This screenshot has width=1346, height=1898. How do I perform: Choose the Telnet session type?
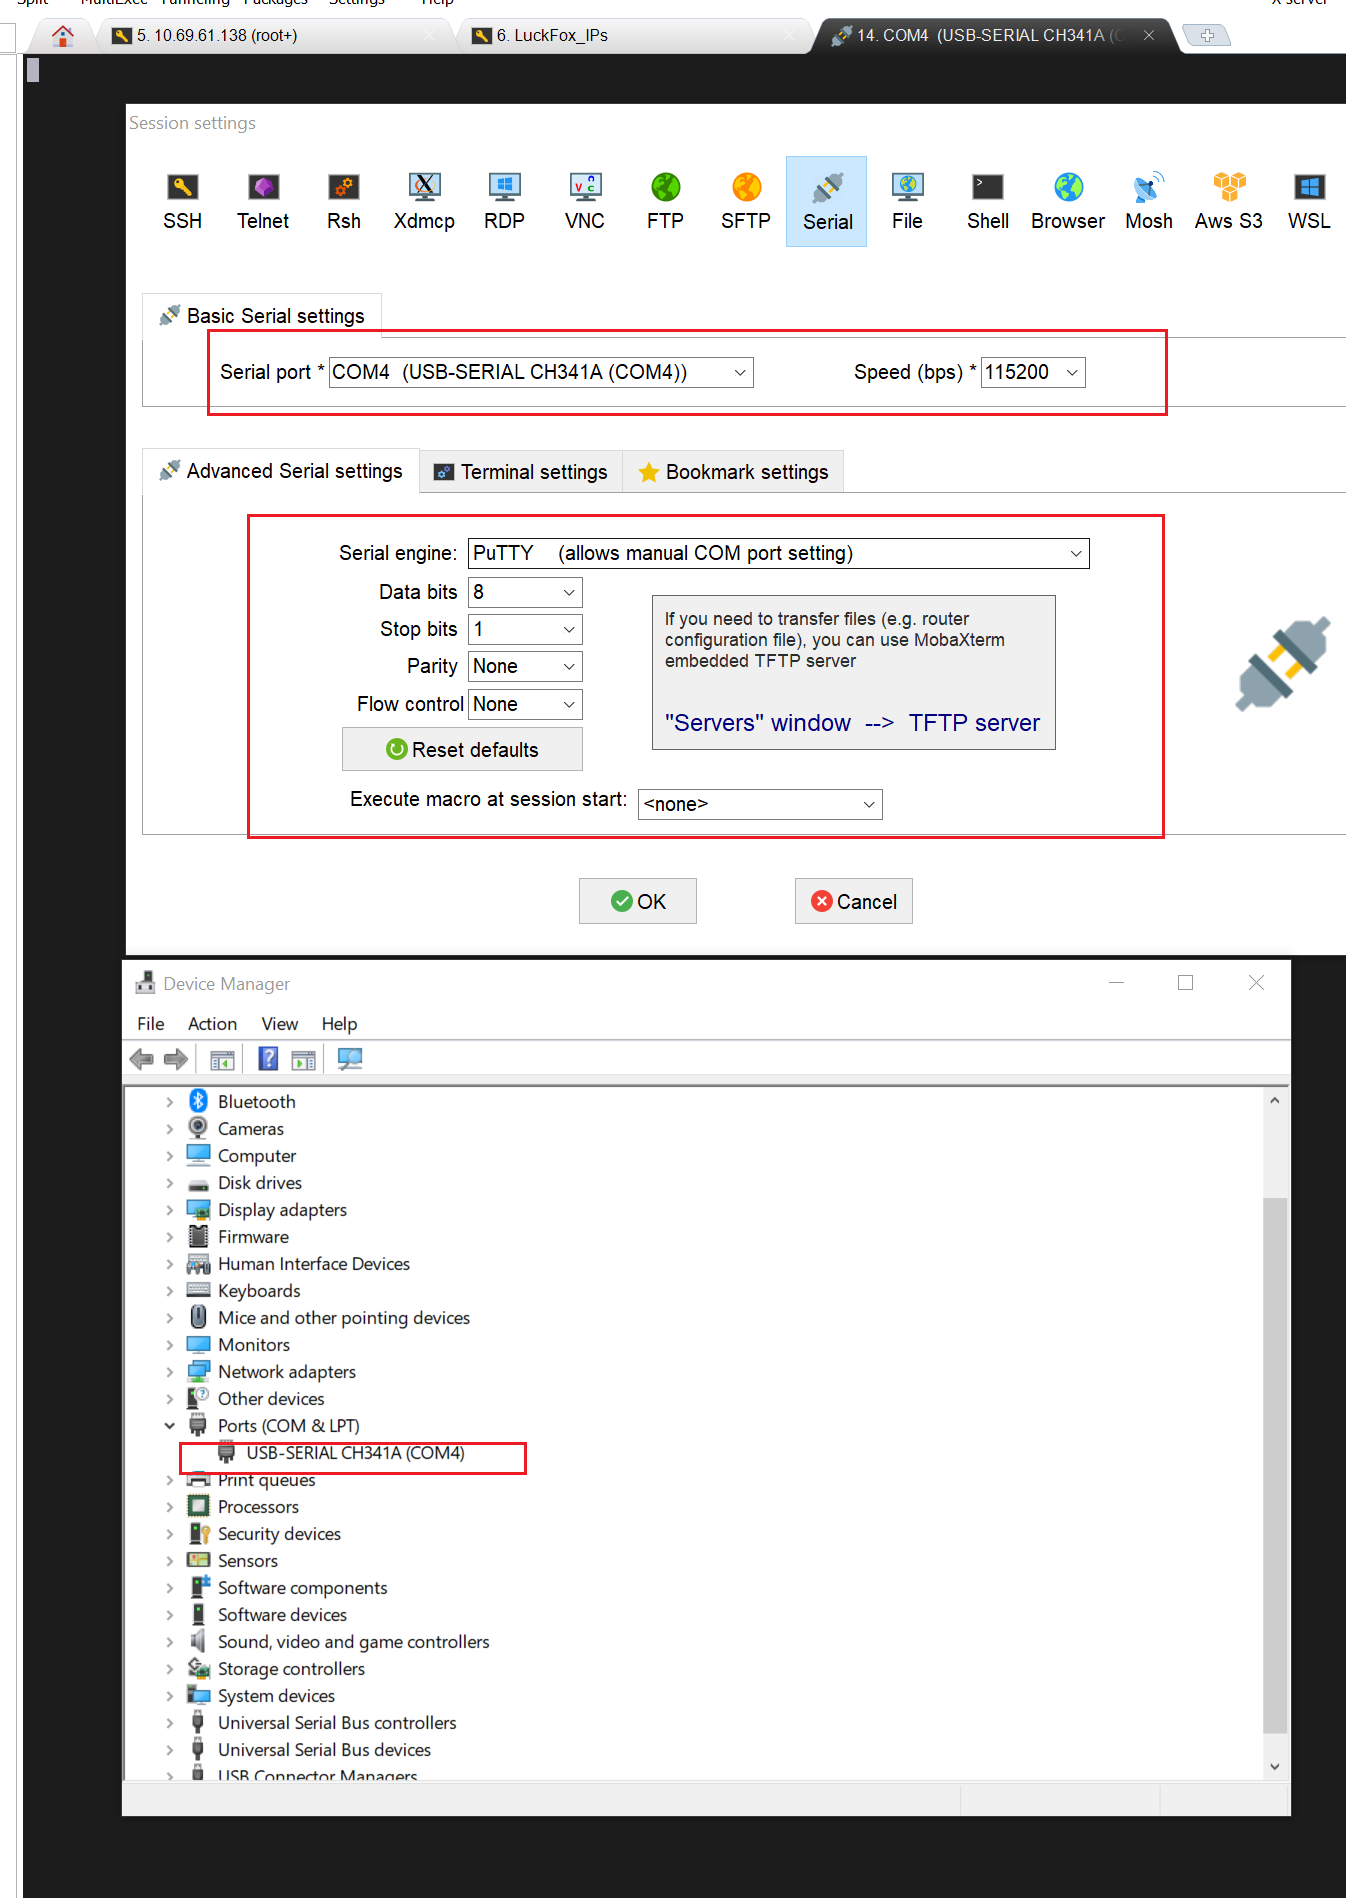(263, 201)
